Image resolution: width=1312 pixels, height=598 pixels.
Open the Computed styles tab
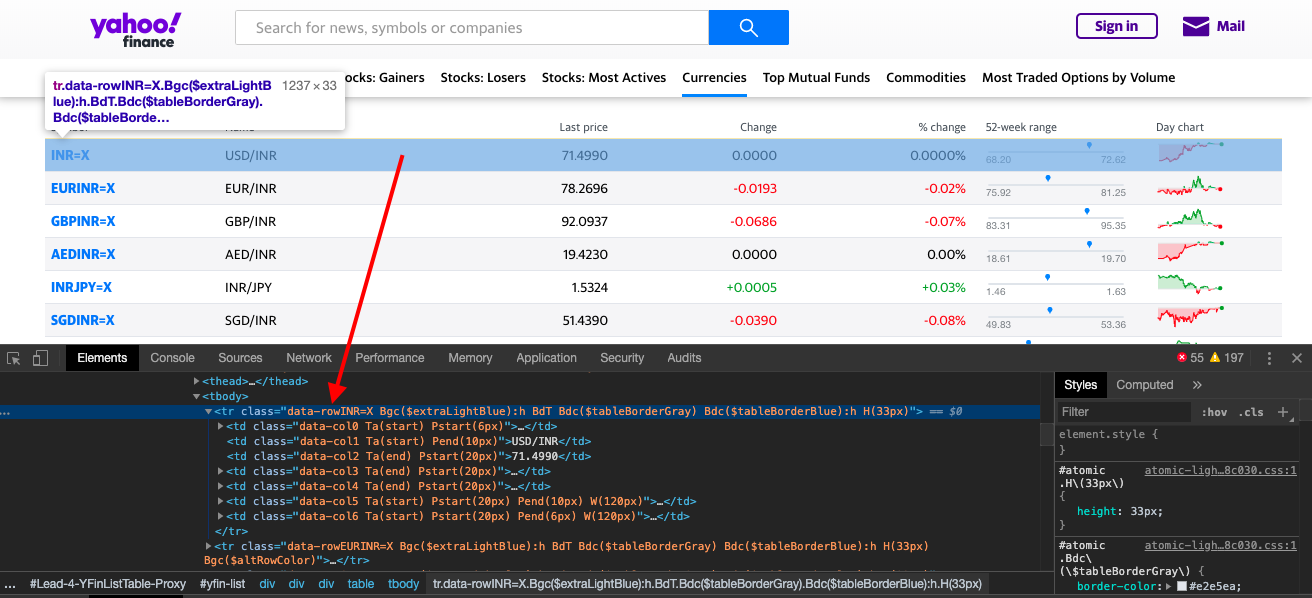click(1145, 384)
